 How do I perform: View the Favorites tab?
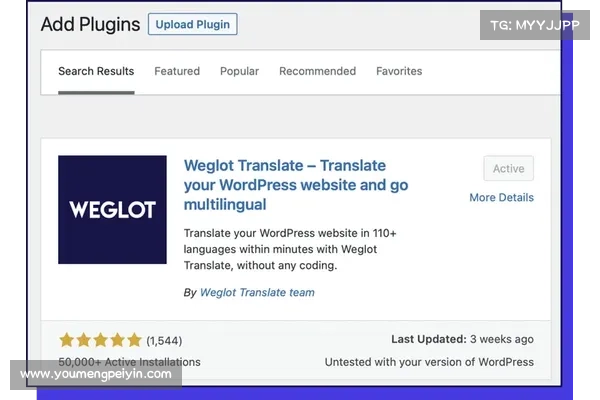399,71
